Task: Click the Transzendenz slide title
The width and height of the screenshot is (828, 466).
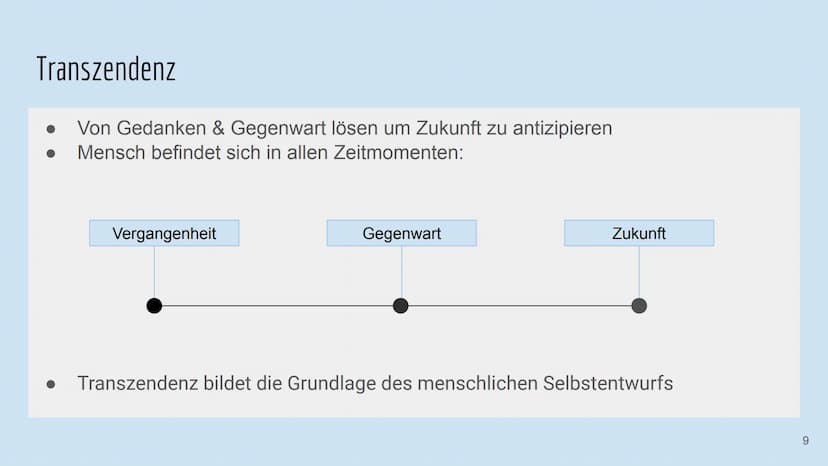Action: [106, 69]
